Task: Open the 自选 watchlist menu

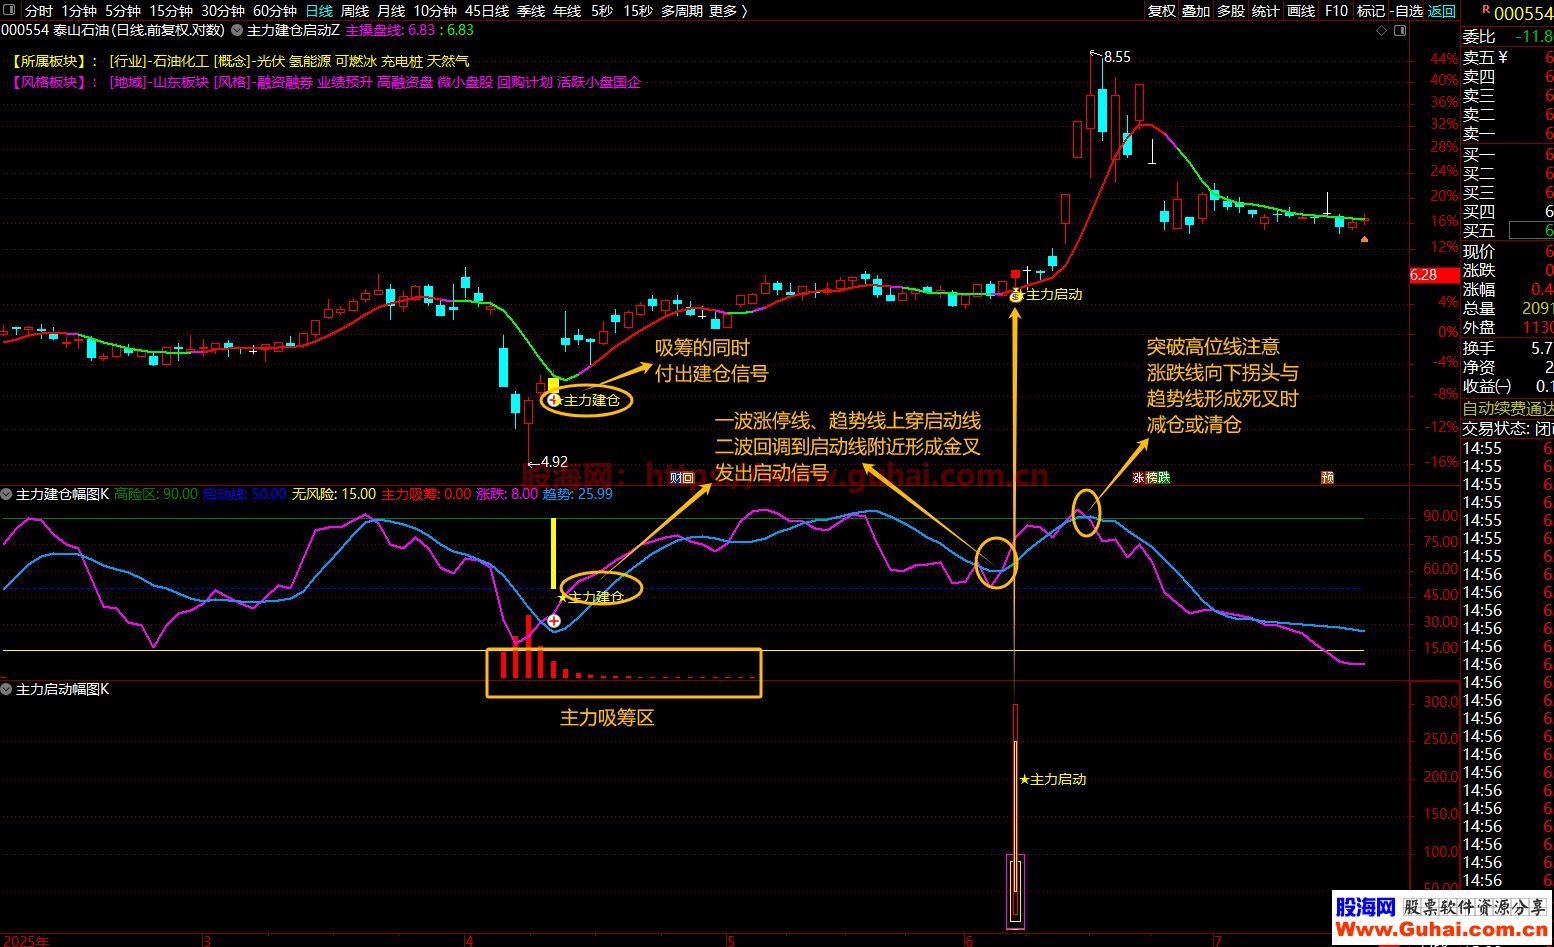Action: (x=1406, y=11)
